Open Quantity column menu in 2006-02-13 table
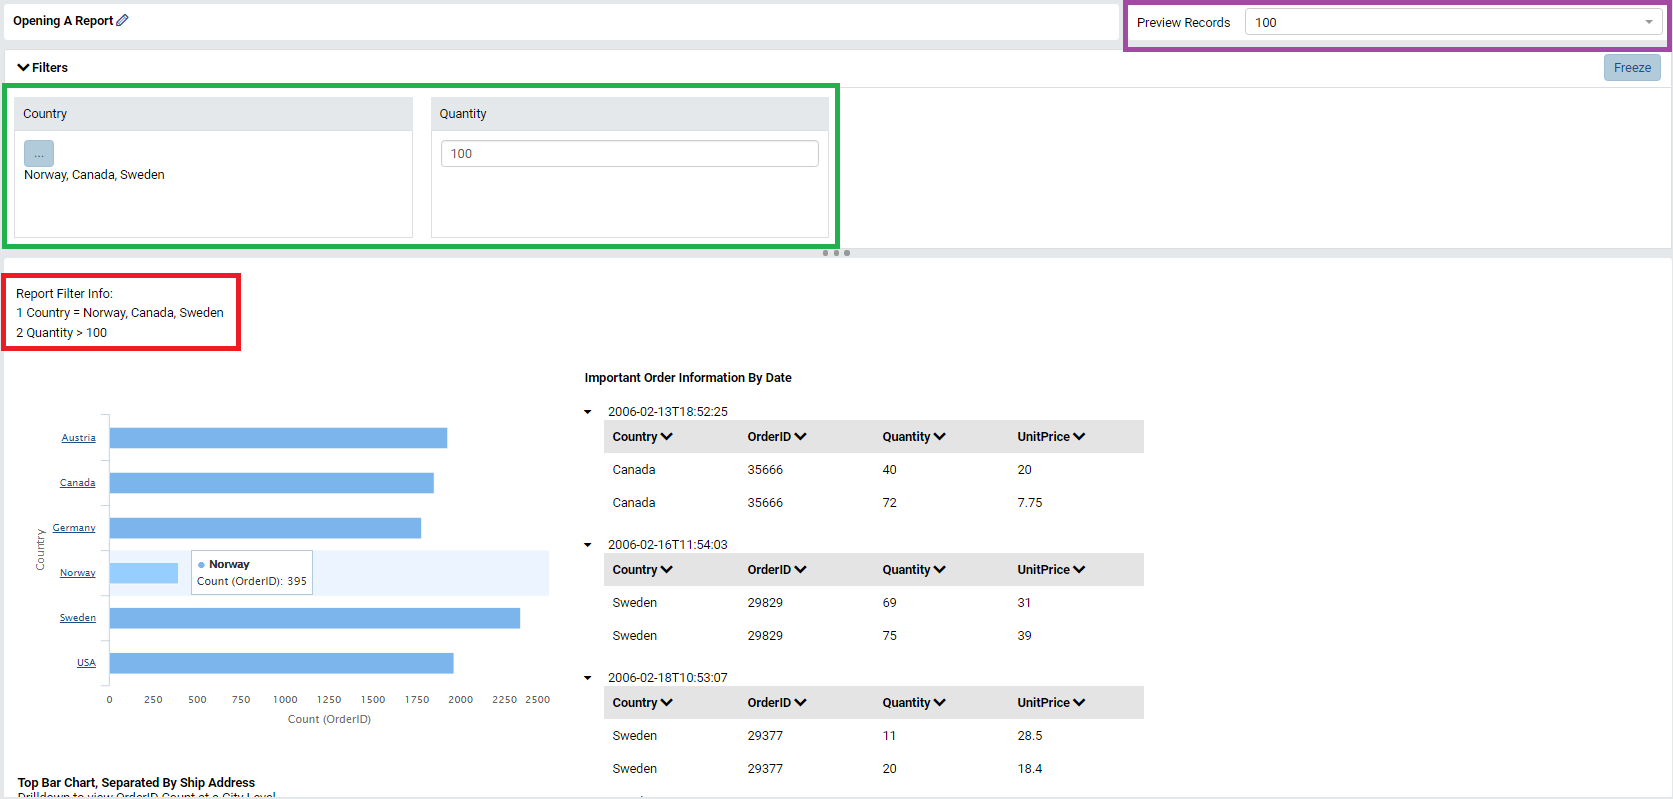This screenshot has width=1673, height=799. coord(939,437)
